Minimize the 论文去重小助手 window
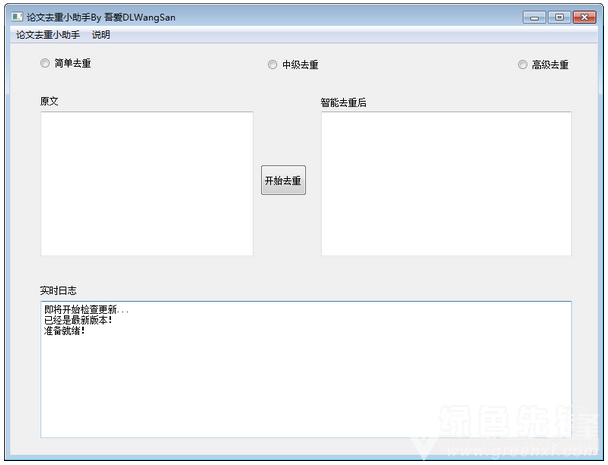 tap(535, 17)
